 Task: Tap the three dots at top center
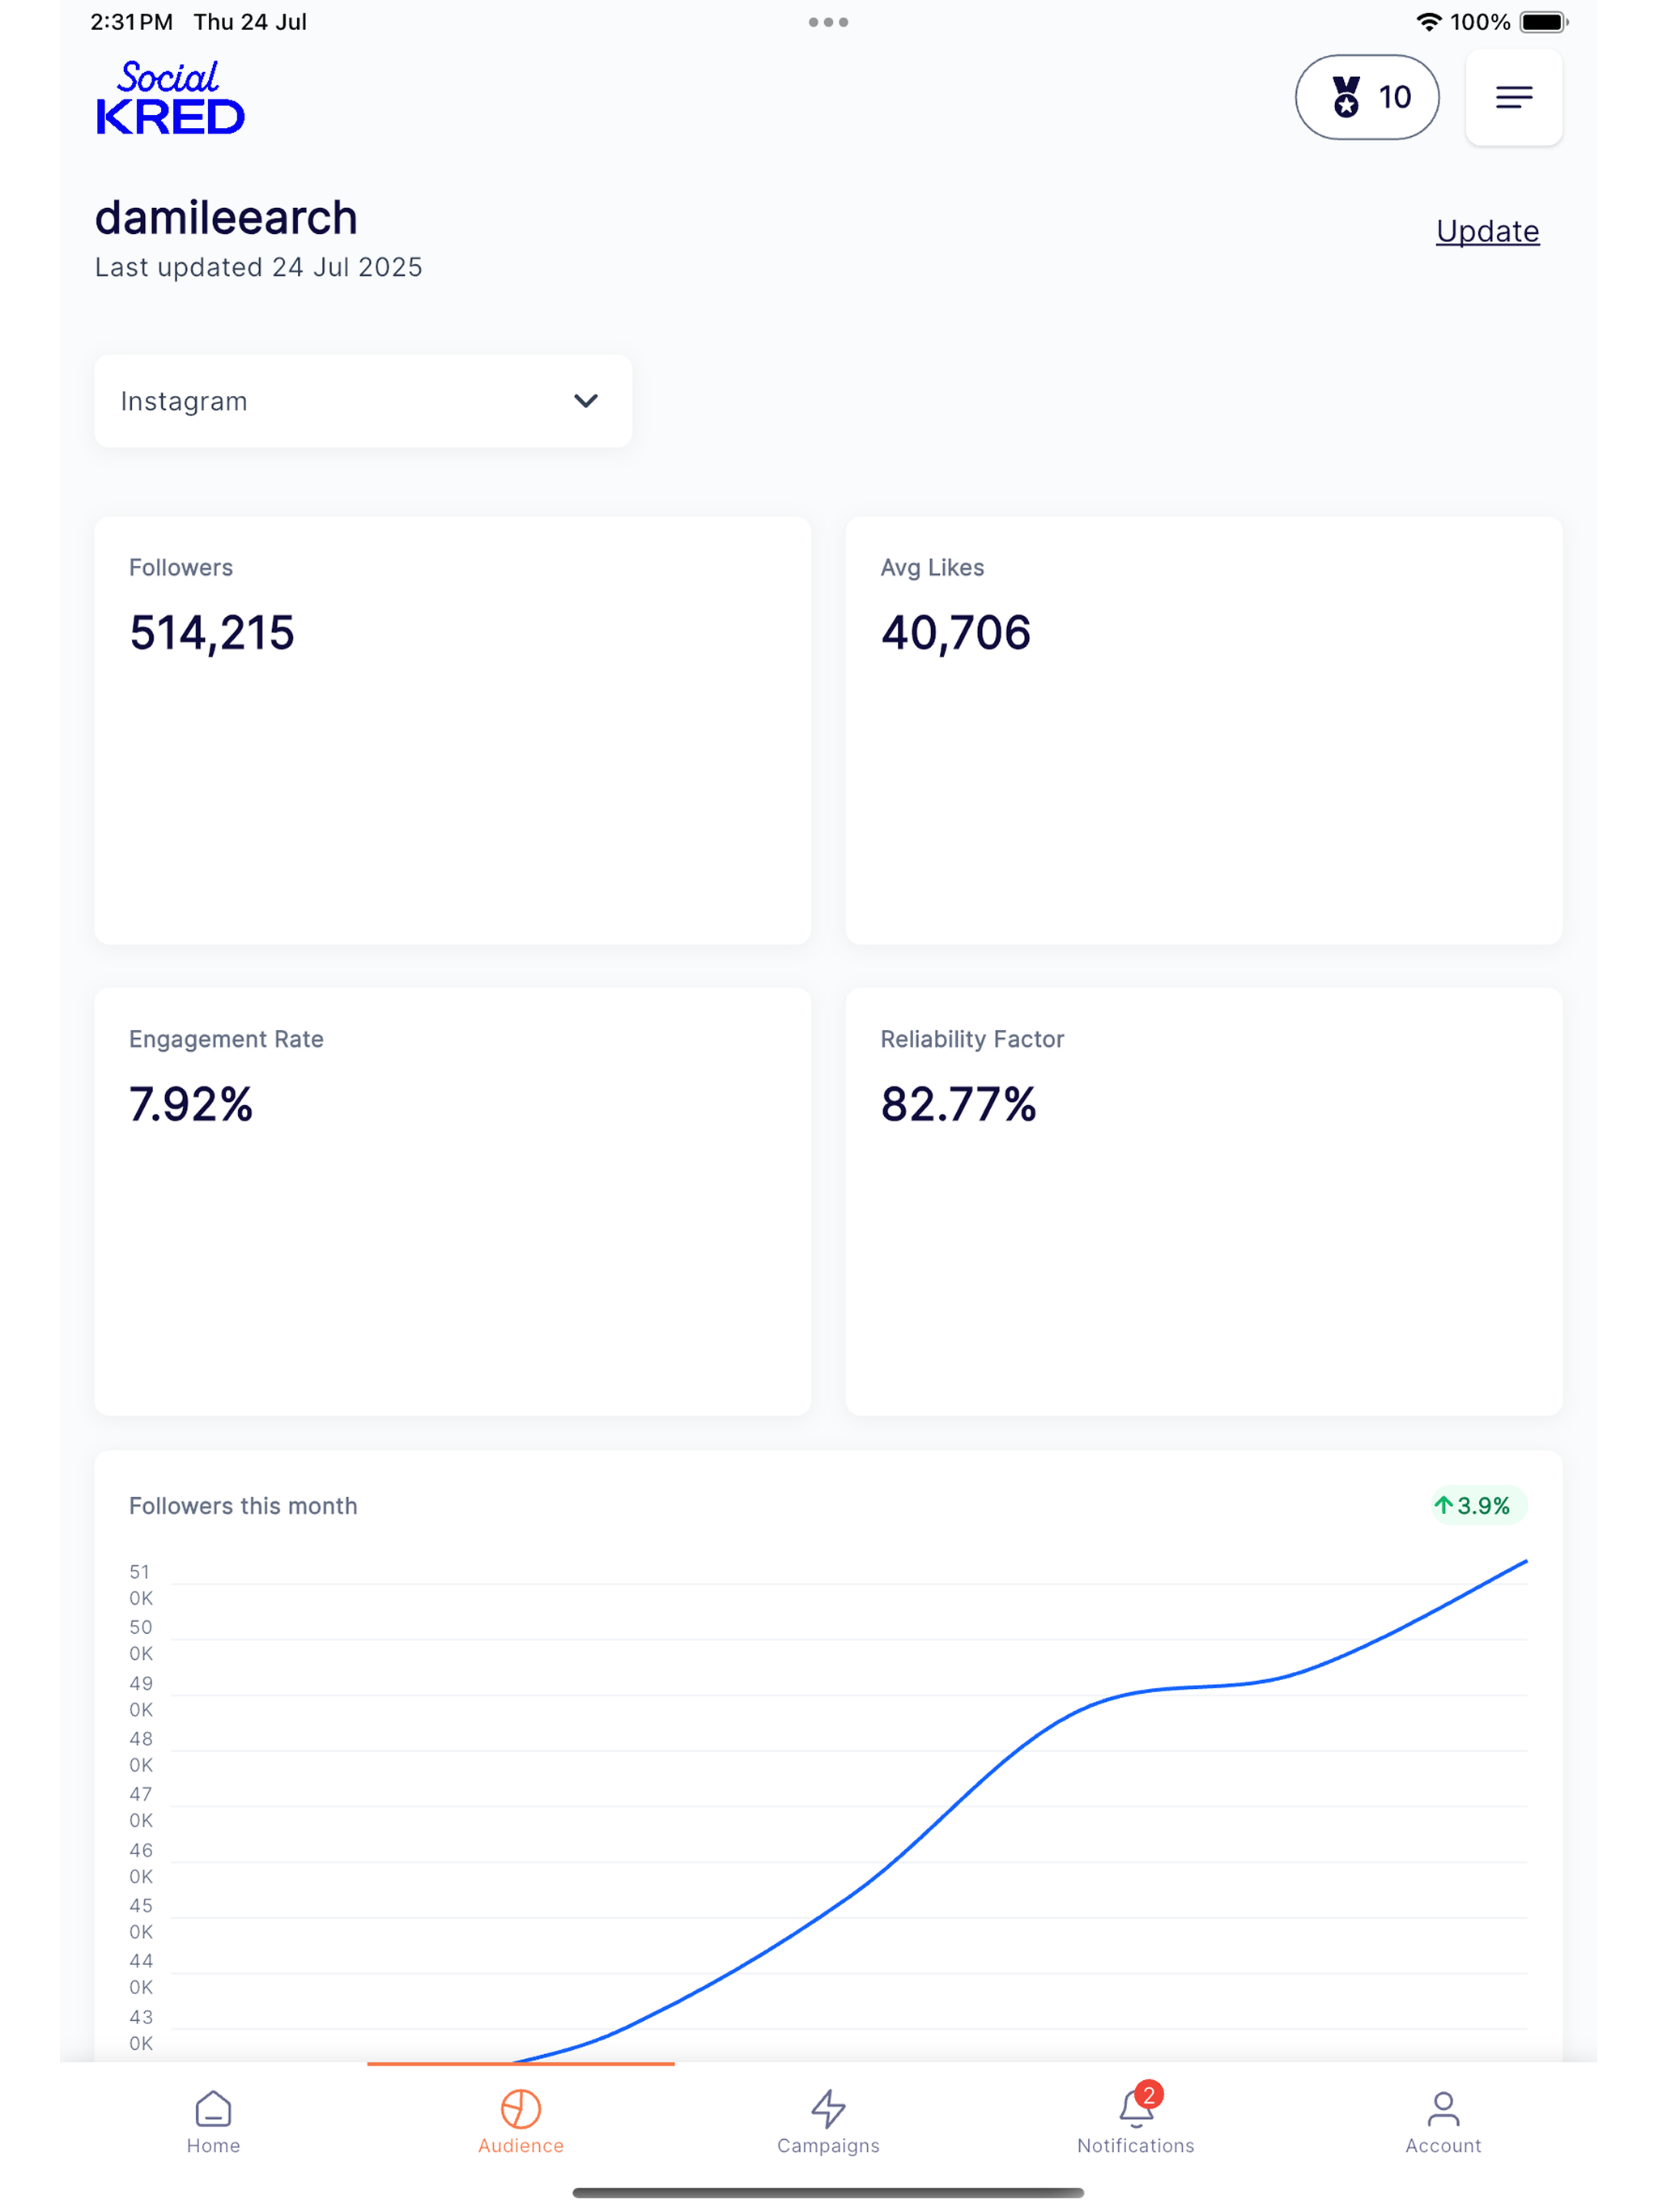tap(828, 22)
